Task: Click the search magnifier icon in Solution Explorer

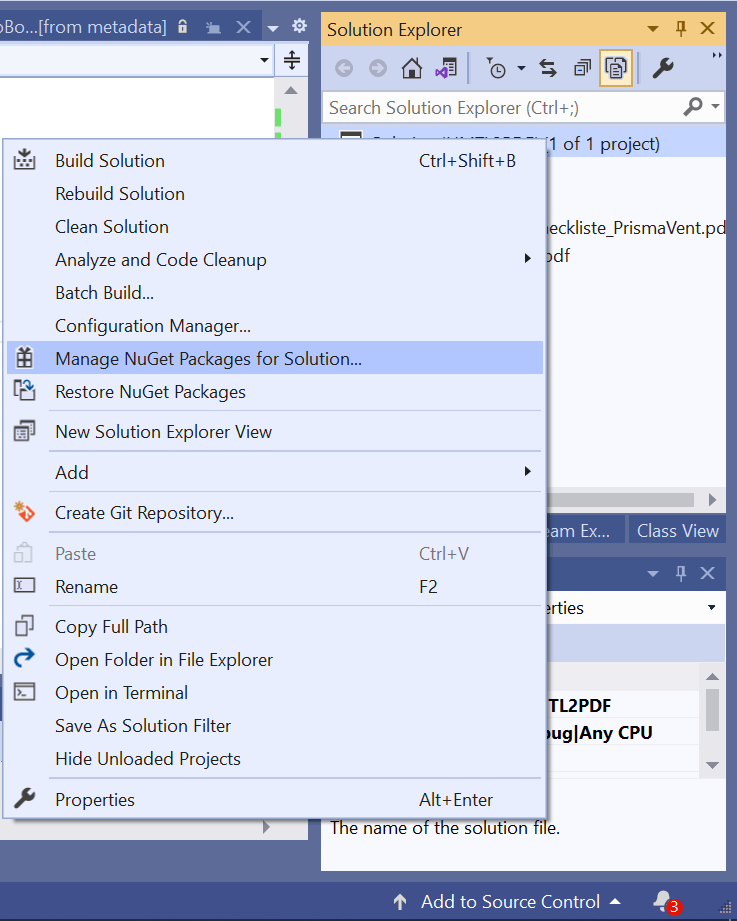Action: 694,107
